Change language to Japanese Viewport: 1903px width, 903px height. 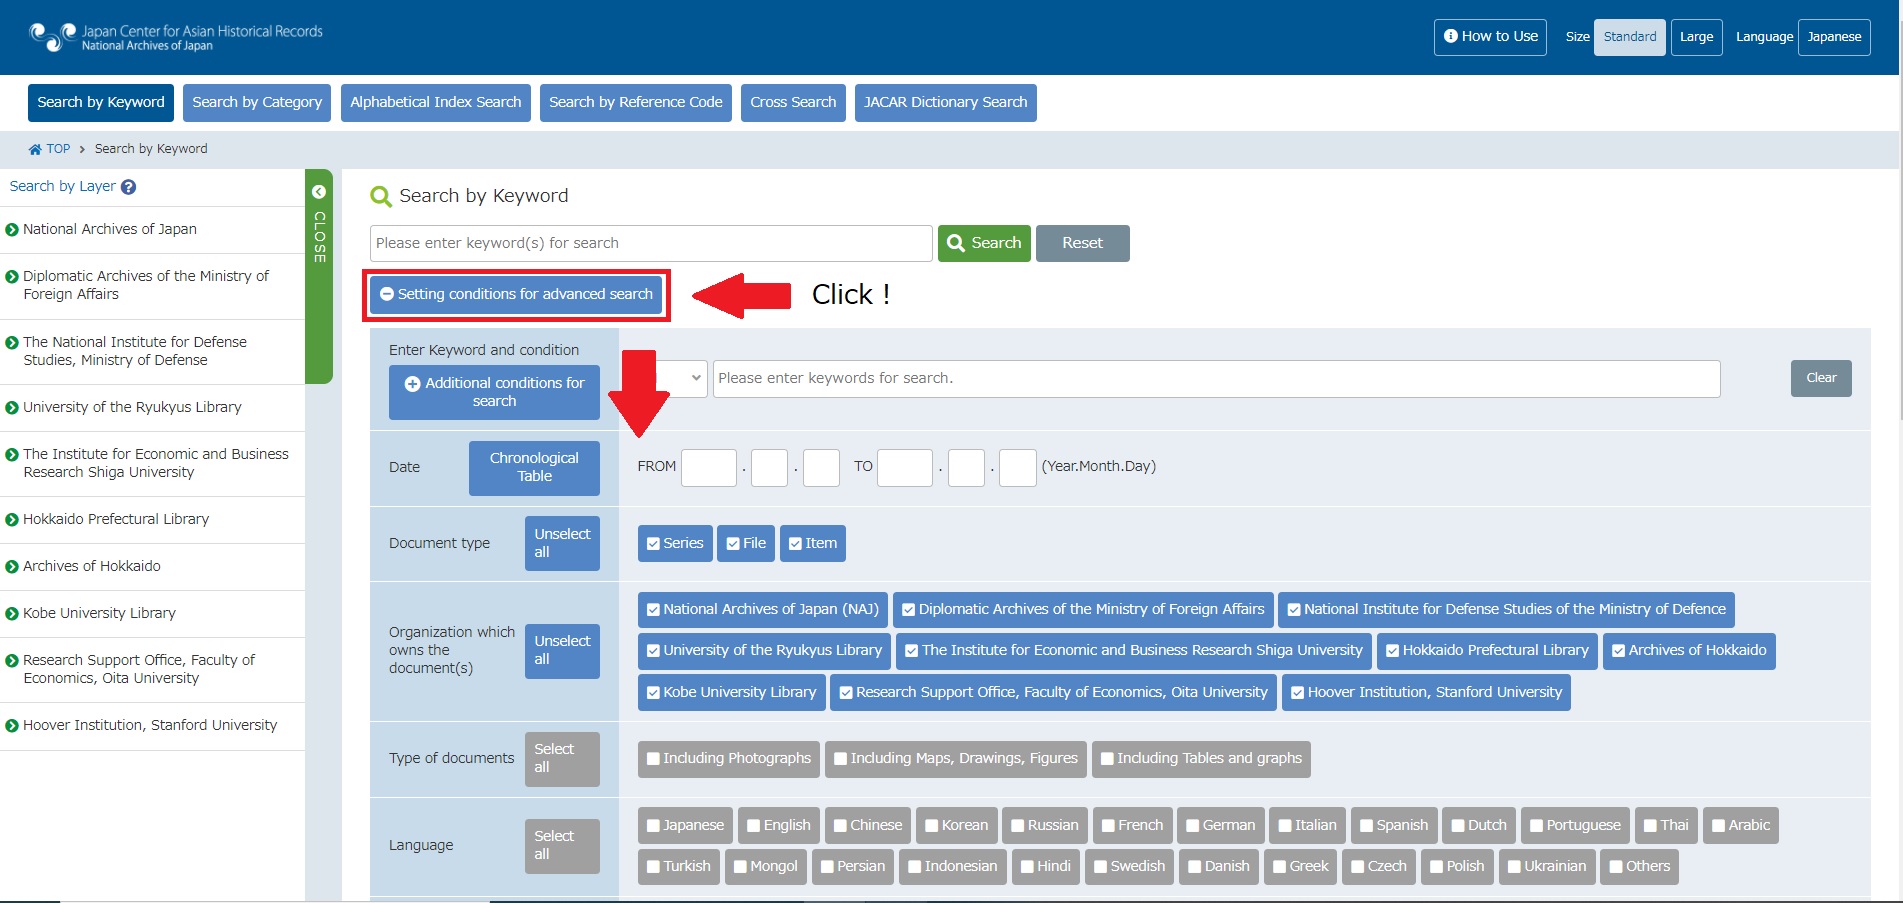(1834, 37)
